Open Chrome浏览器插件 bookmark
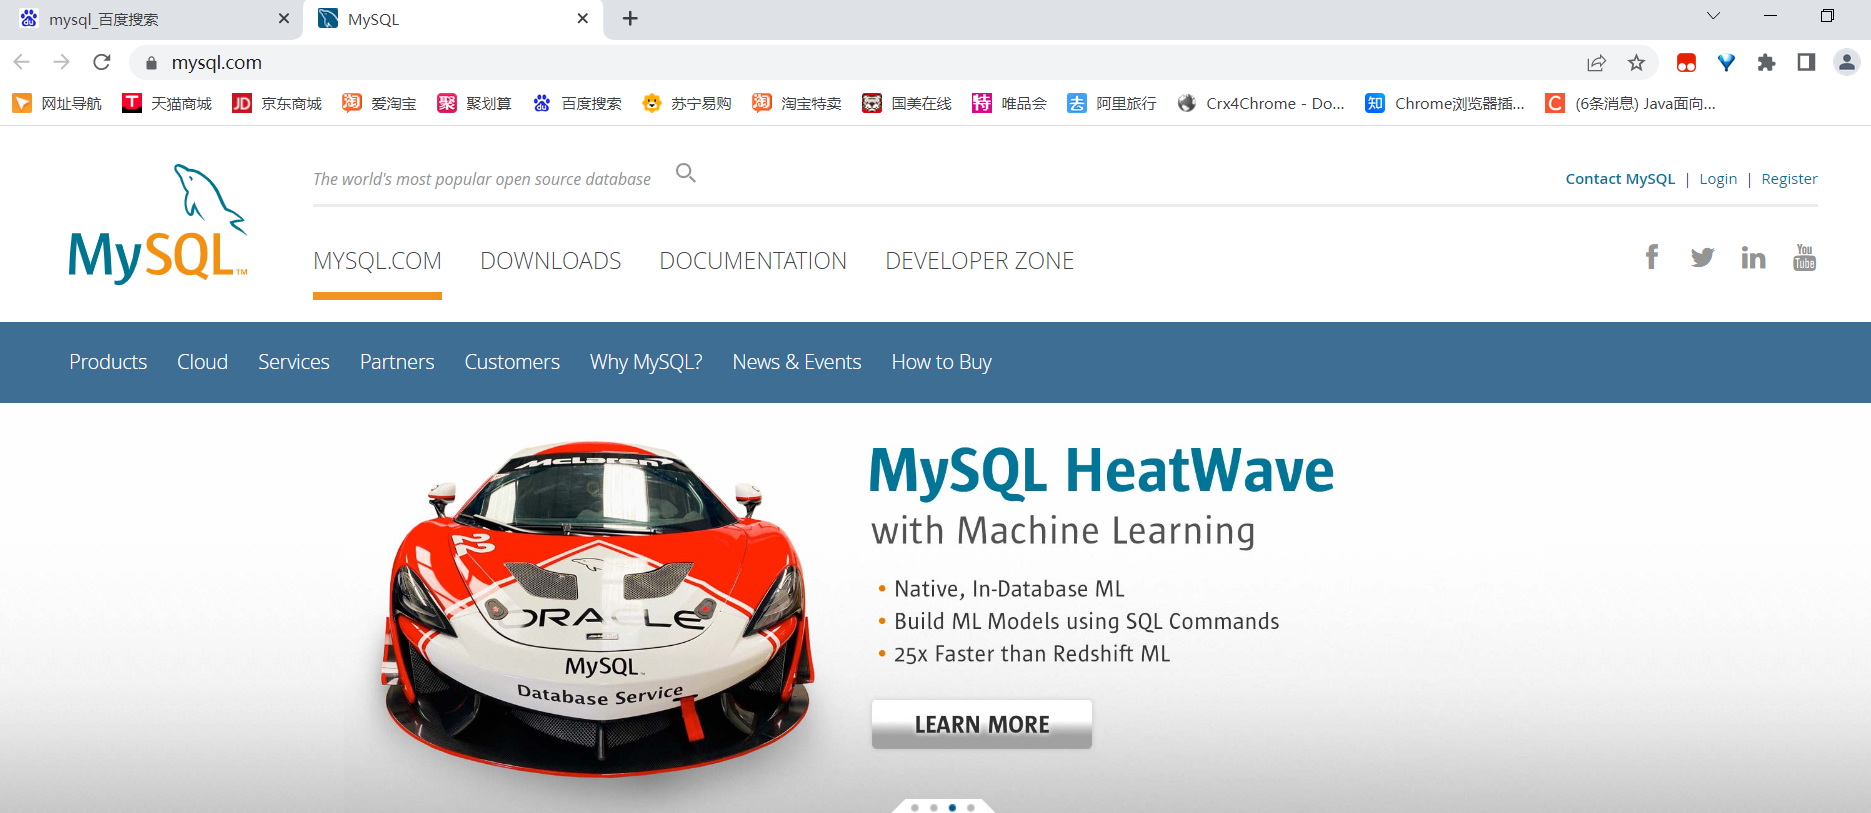 point(1445,103)
